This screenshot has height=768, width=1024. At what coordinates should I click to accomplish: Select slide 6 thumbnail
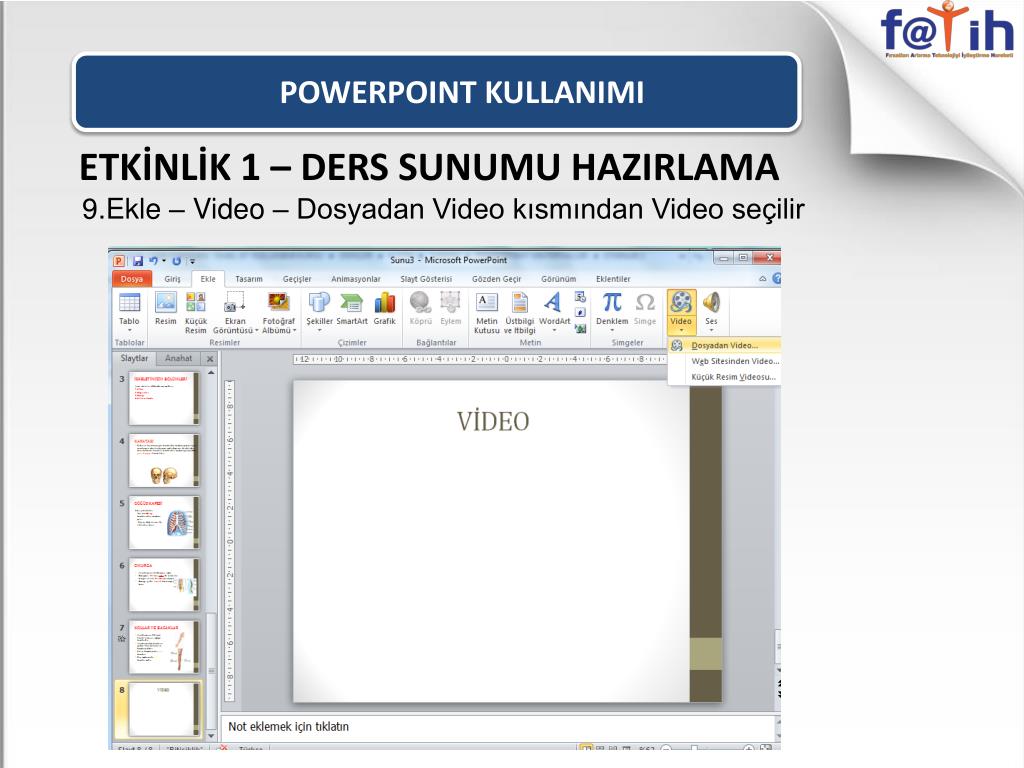click(x=163, y=584)
